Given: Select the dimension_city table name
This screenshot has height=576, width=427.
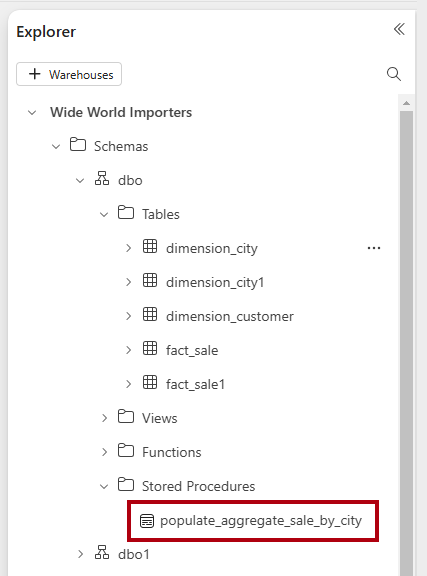Looking at the screenshot, I should pyautogui.click(x=212, y=249).
